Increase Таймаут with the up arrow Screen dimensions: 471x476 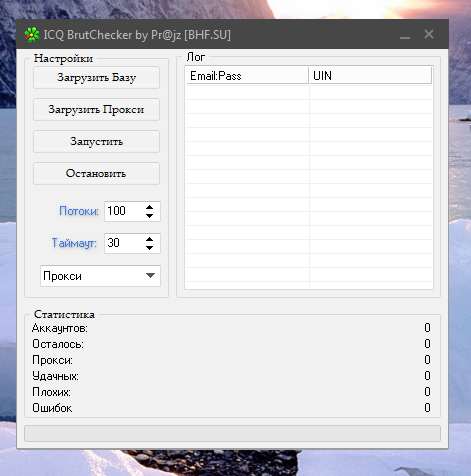click(149, 239)
